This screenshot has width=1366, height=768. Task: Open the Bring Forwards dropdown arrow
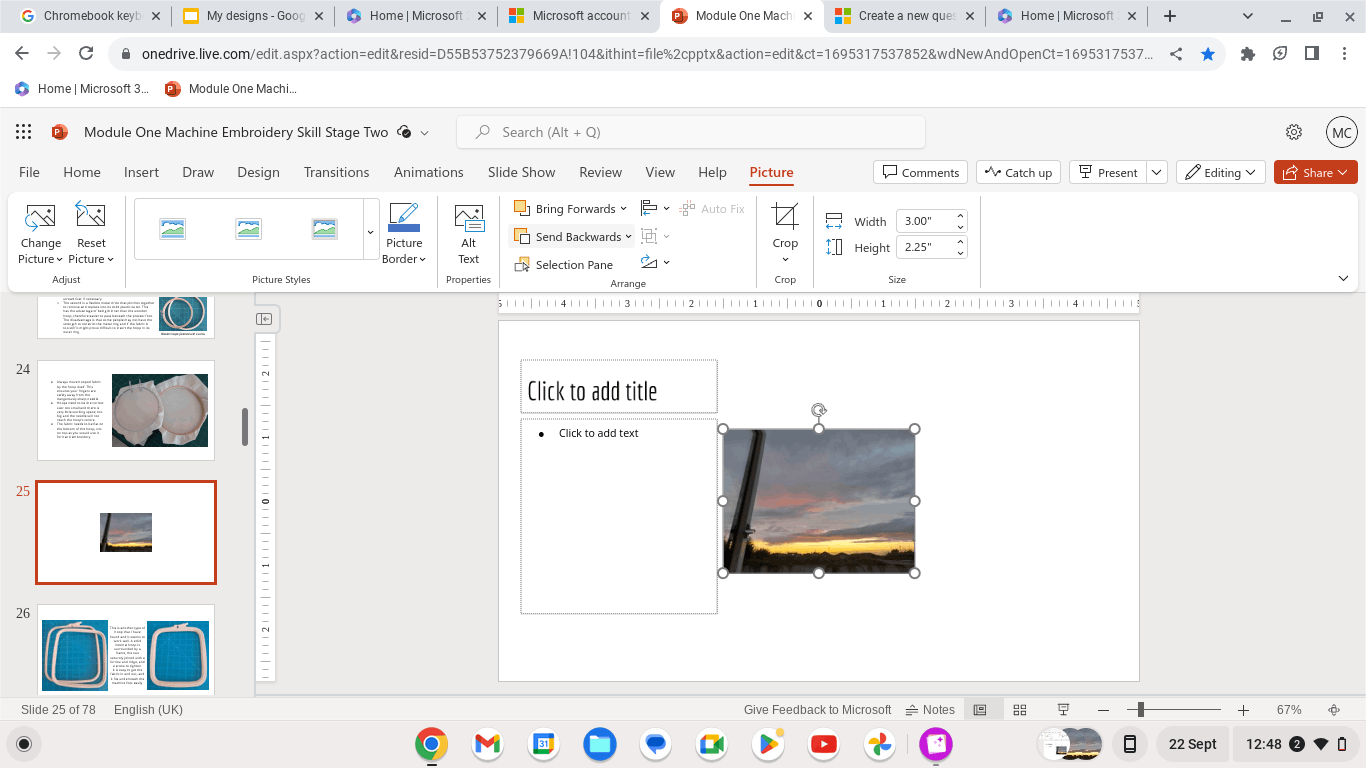[x=623, y=209]
